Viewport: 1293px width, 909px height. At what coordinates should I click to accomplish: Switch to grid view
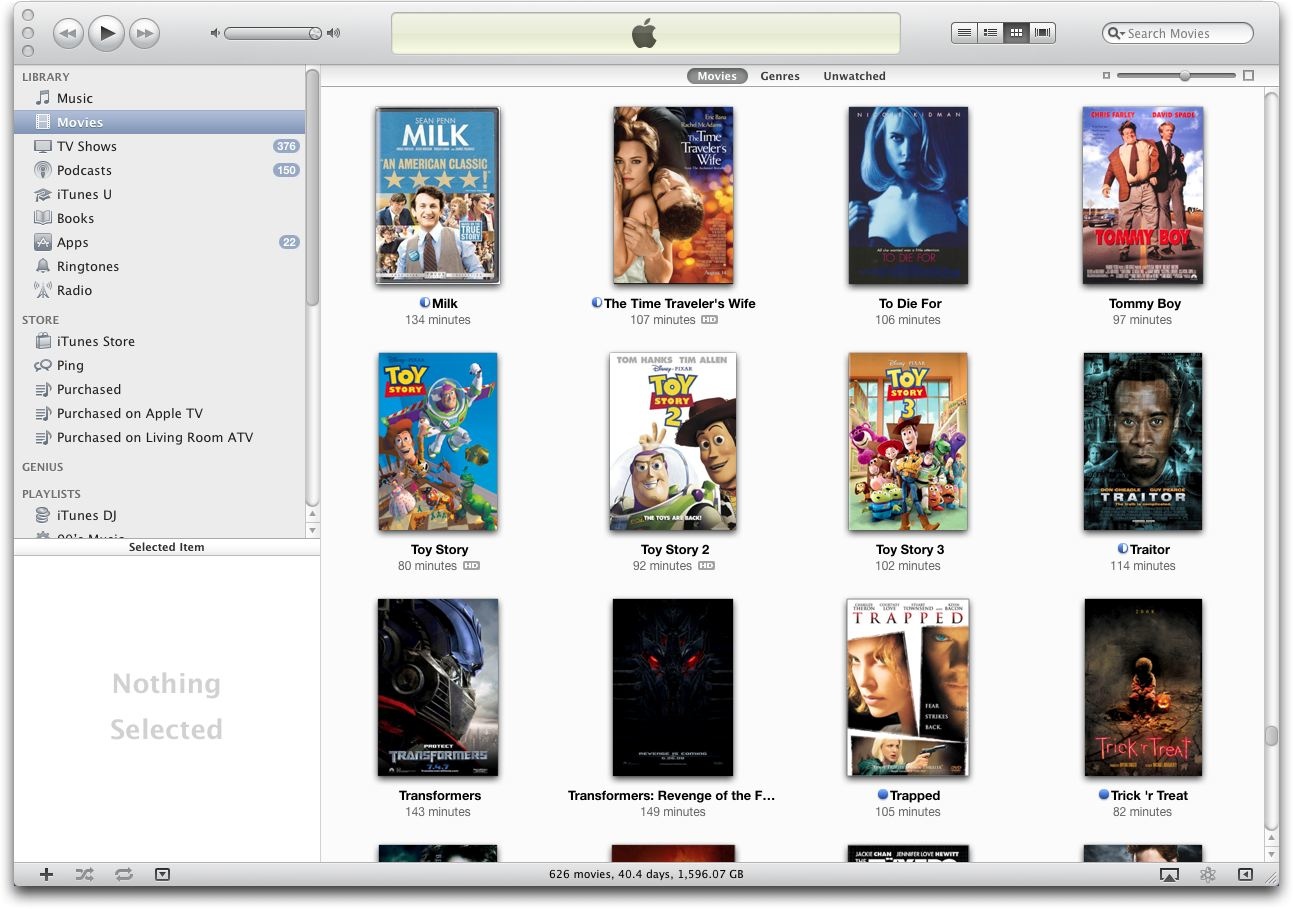1016,33
